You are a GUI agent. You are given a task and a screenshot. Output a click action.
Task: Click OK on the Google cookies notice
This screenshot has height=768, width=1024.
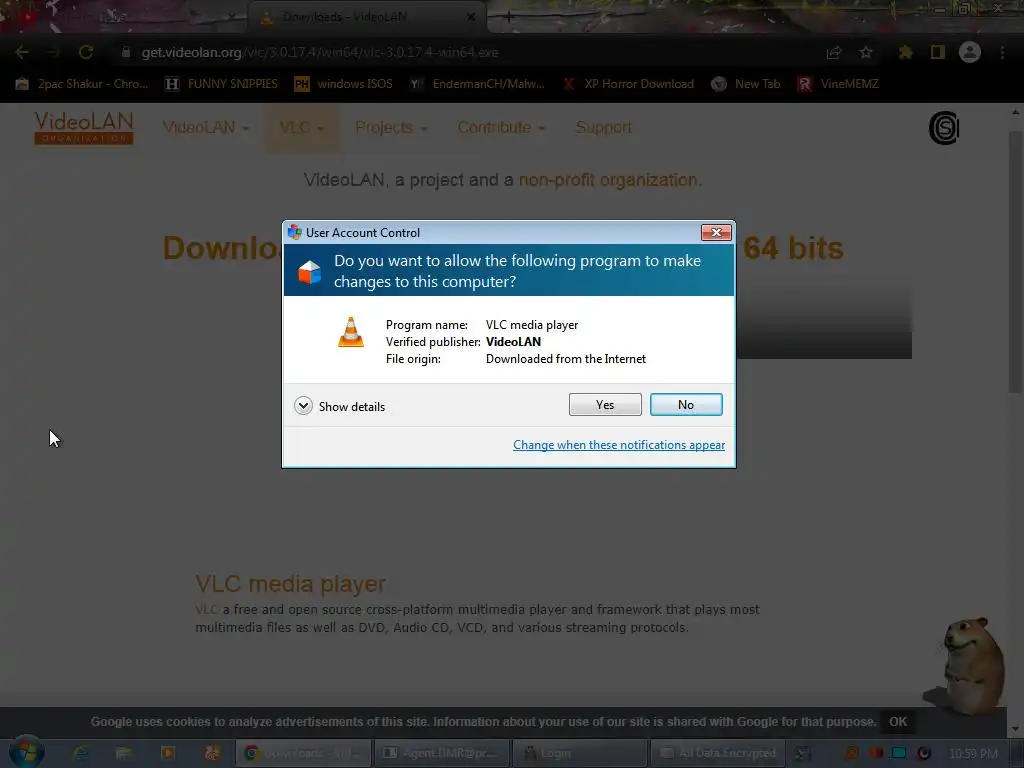898,722
